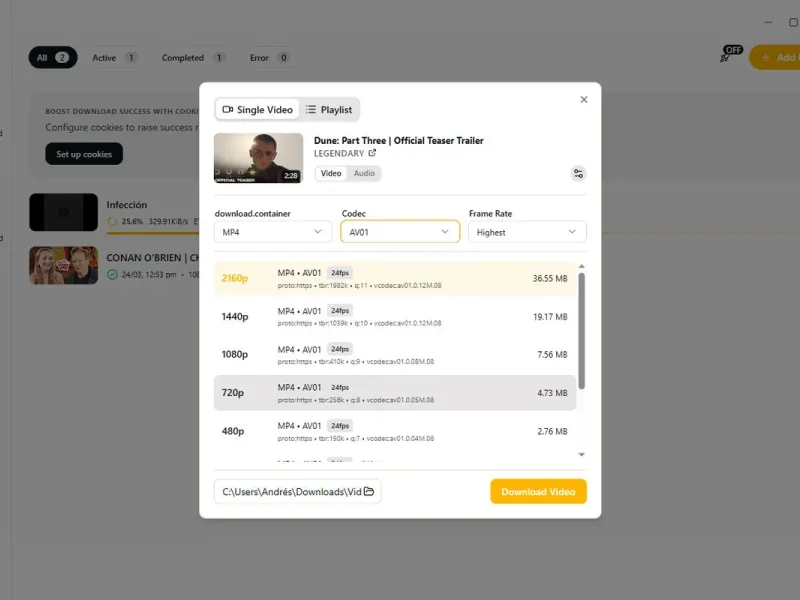Show All downloads filter

click(53, 58)
